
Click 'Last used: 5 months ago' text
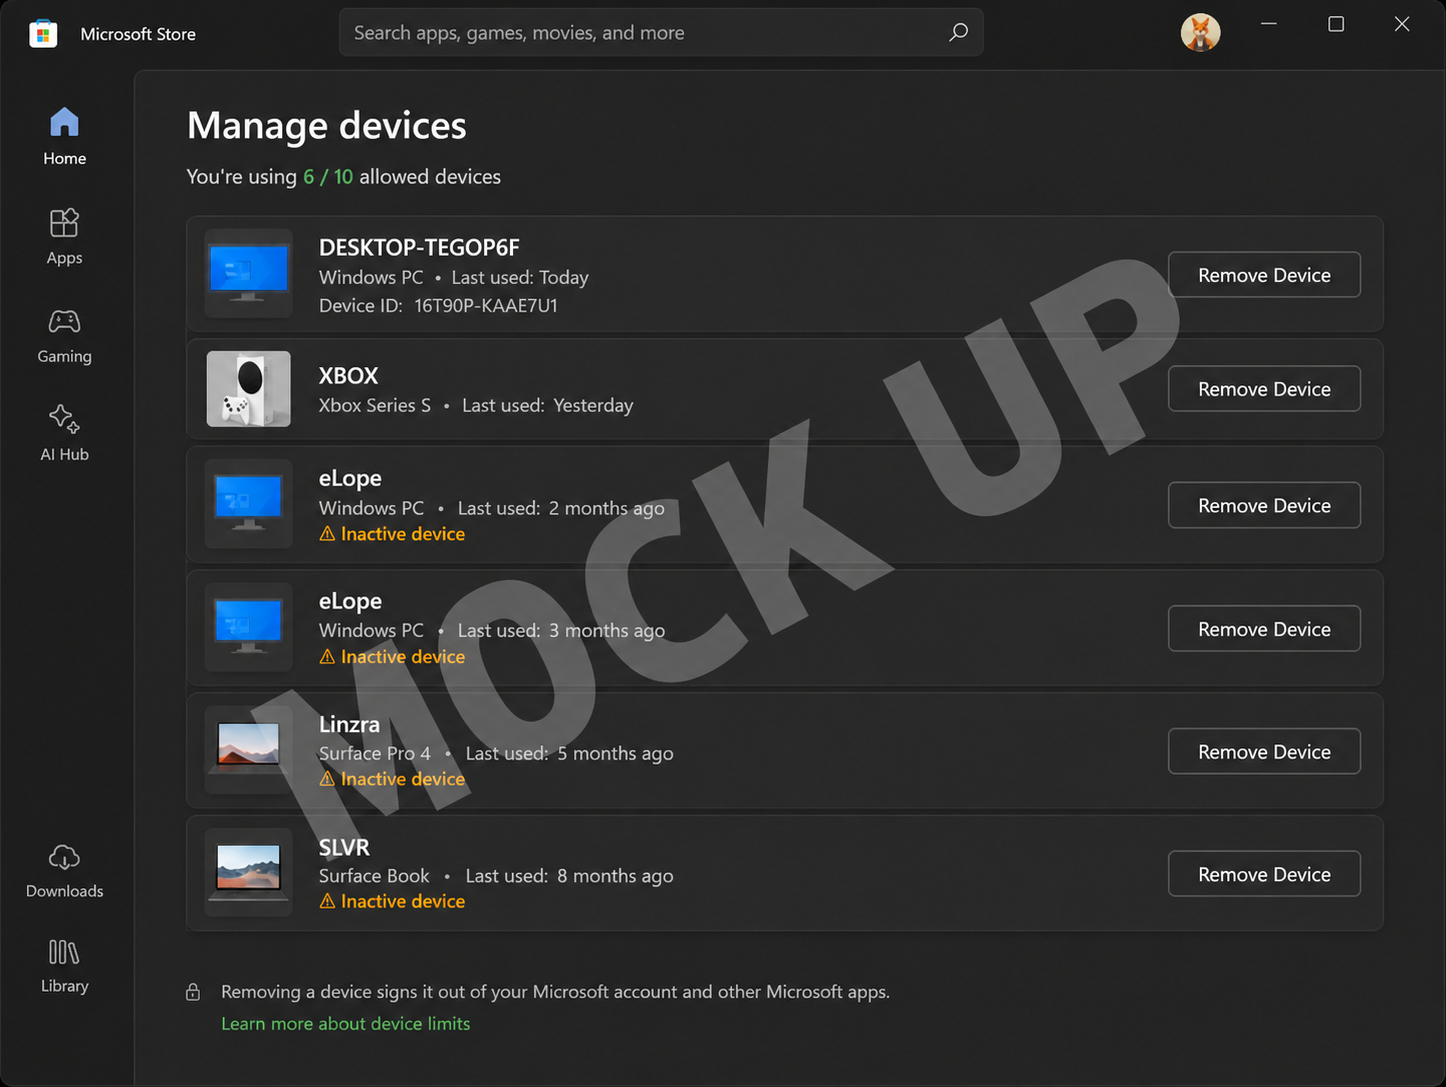(x=570, y=754)
